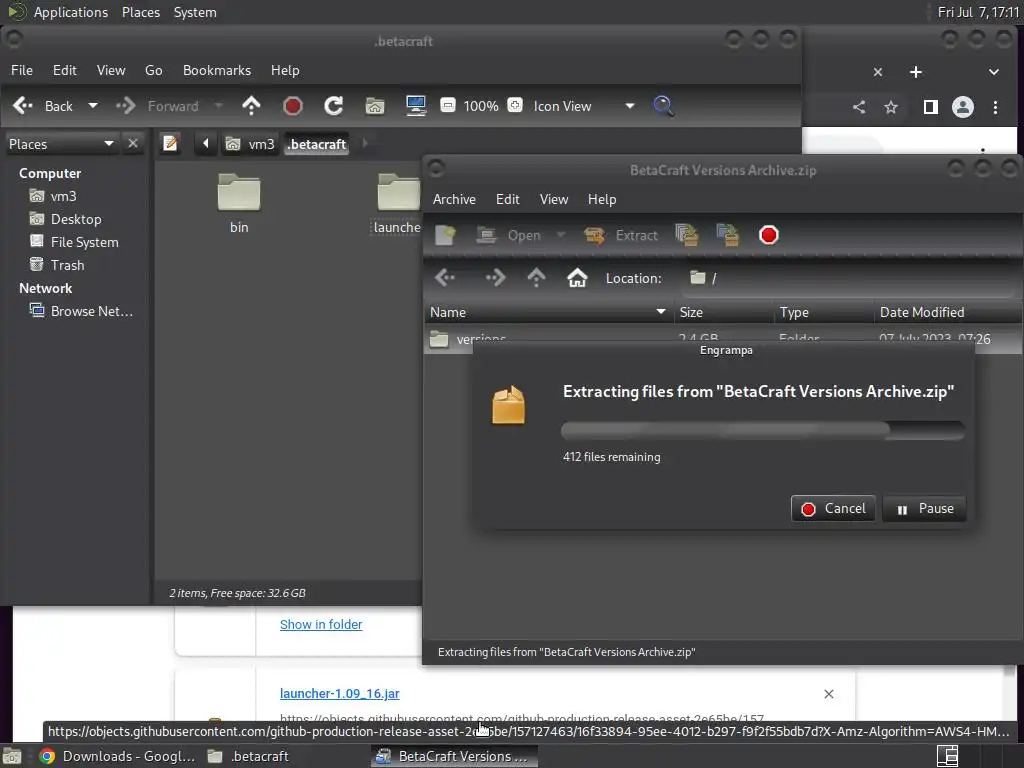The height and width of the screenshot is (768, 1024).
Task: Zoom in in Caja file view
Action: [x=515, y=105]
